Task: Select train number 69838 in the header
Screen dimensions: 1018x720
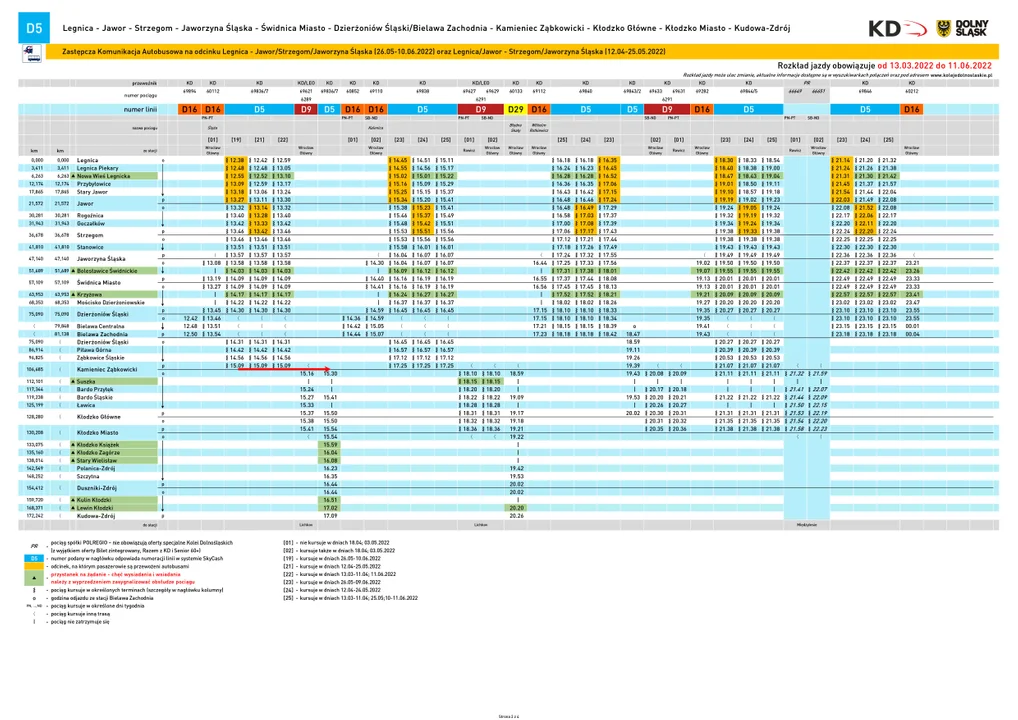Action: click(423, 92)
